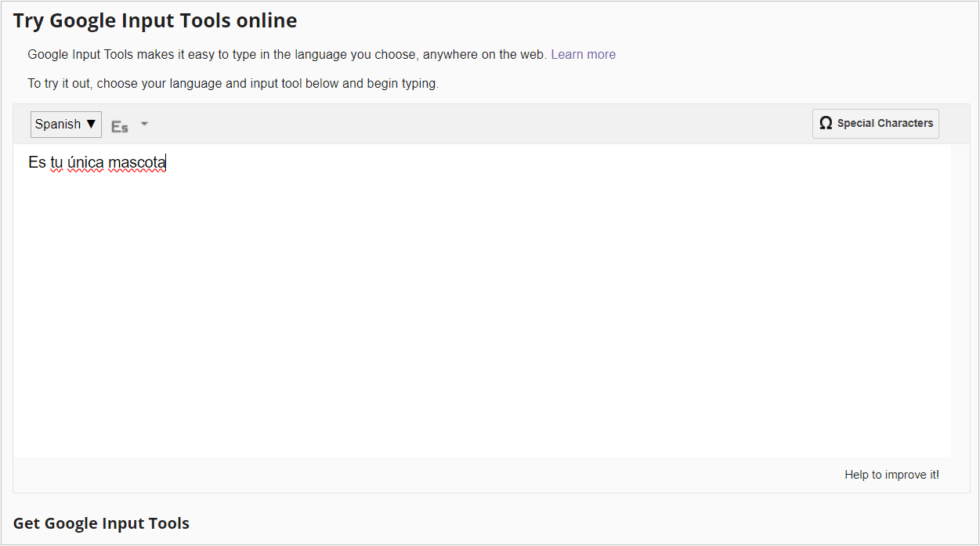The height and width of the screenshot is (546, 980).
Task: Click the "To try it out" instruction line
Action: coord(232,84)
